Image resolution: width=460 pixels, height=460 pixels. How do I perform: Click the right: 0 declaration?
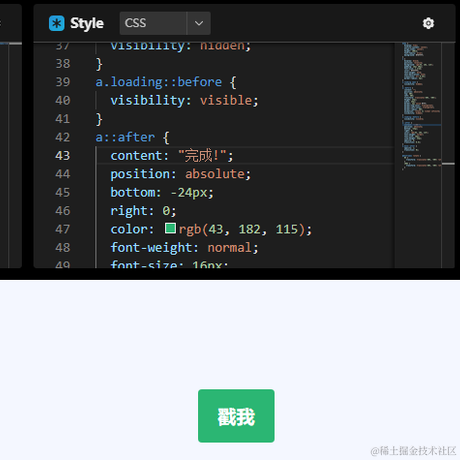coord(143,211)
